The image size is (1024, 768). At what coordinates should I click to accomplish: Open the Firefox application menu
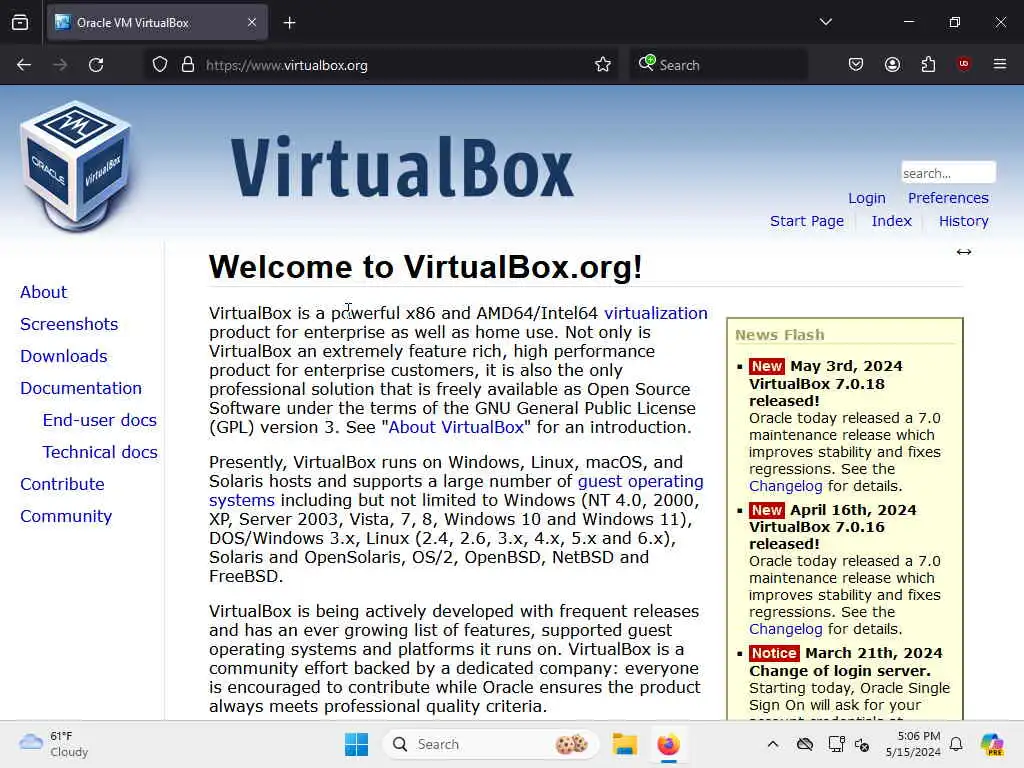[x=1000, y=64]
